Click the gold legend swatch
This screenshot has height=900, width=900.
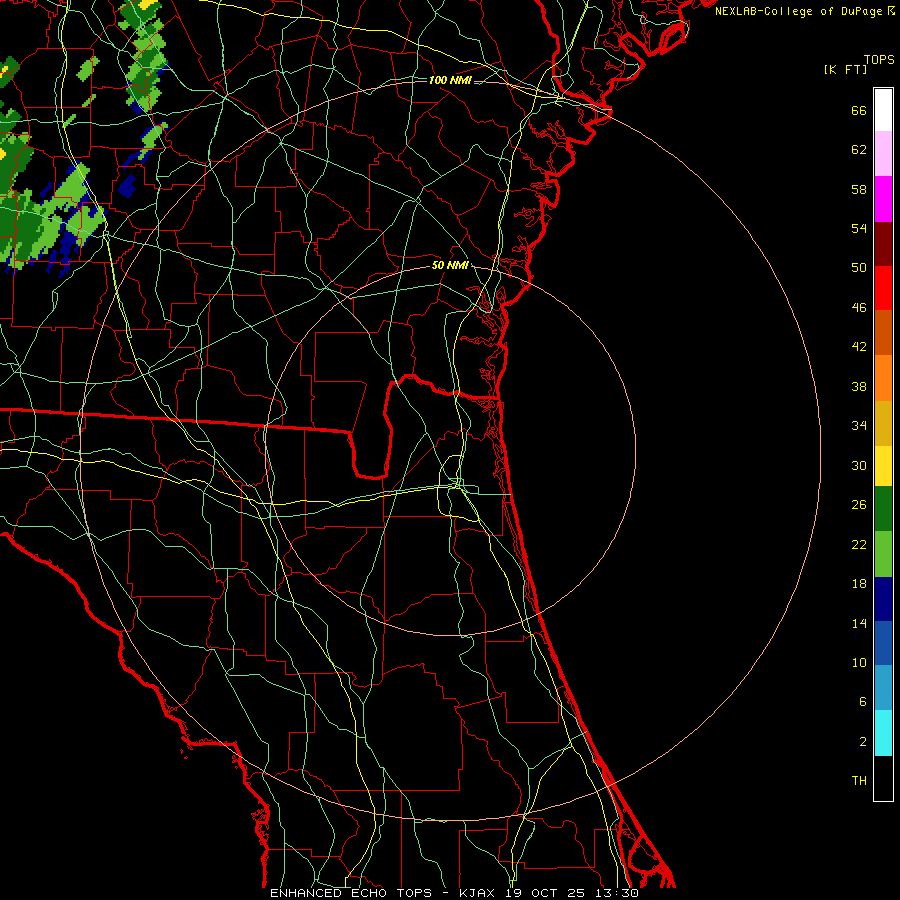click(883, 423)
